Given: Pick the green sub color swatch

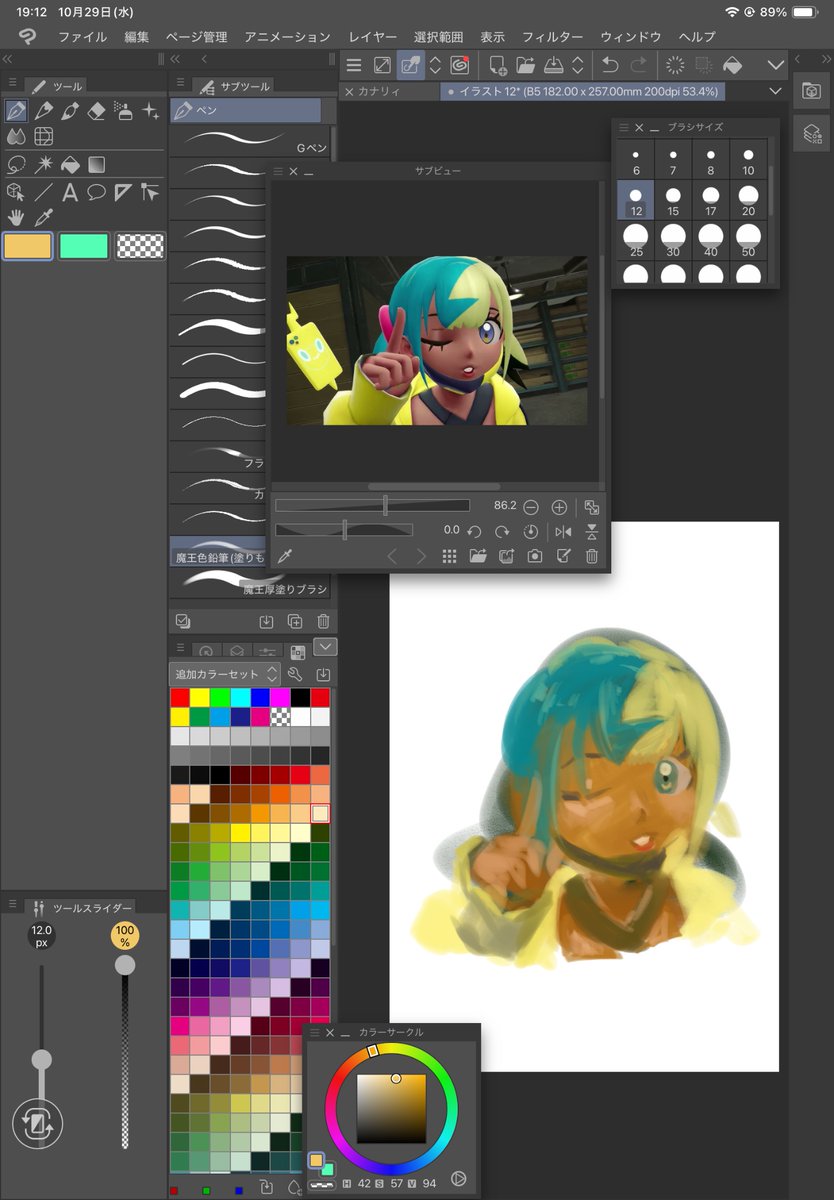Looking at the screenshot, I should [x=84, y=246].
